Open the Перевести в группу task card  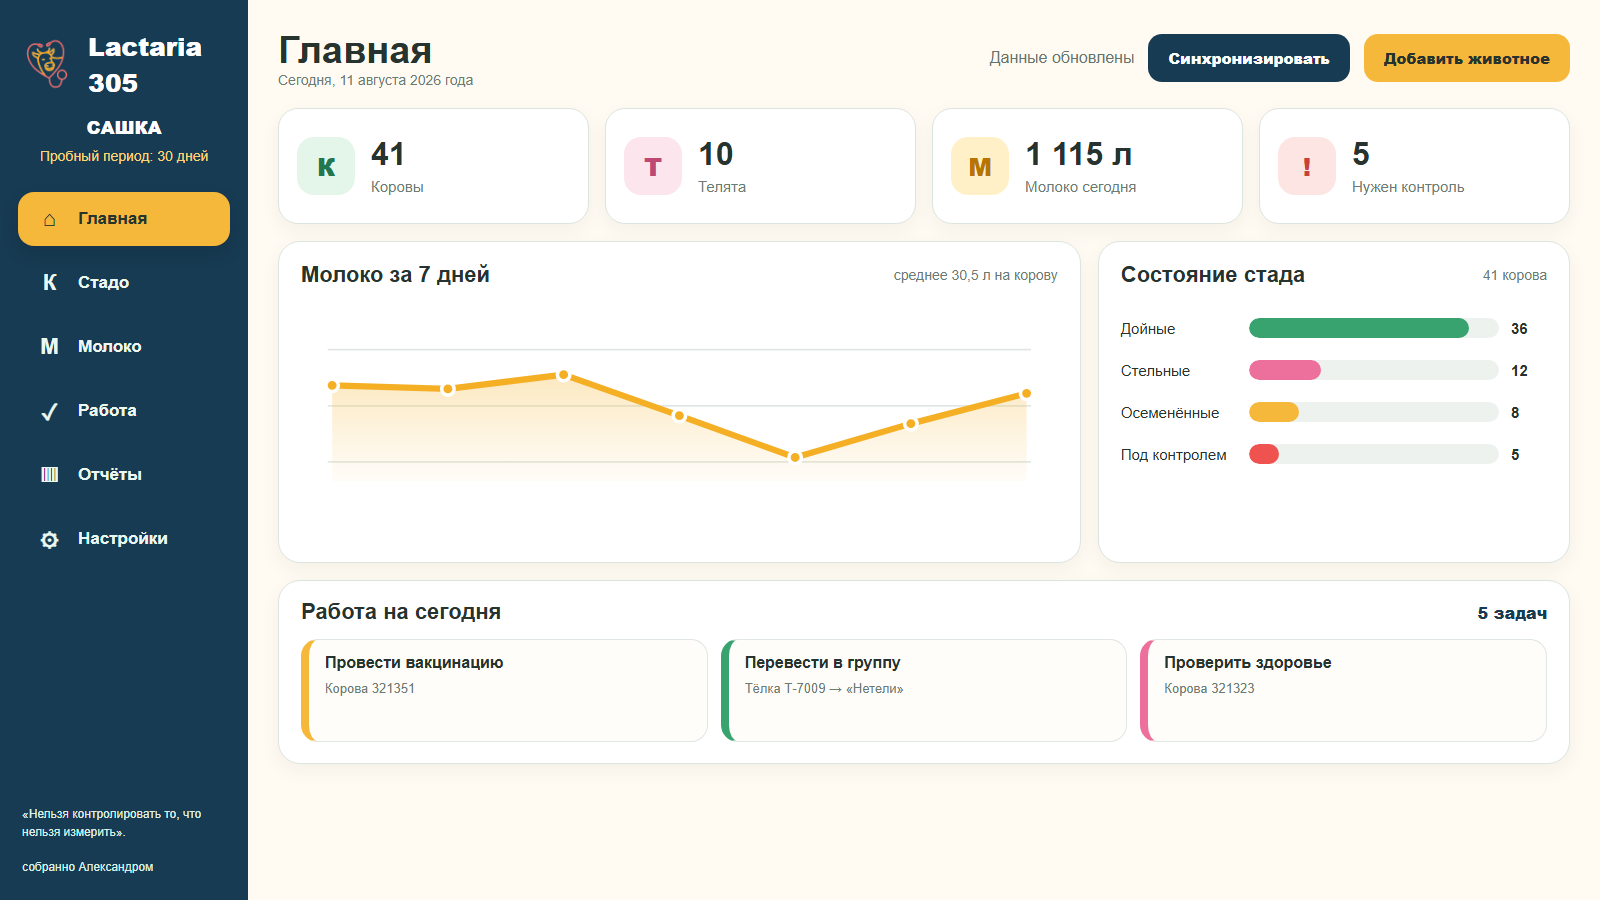click(x=924, y=690)
